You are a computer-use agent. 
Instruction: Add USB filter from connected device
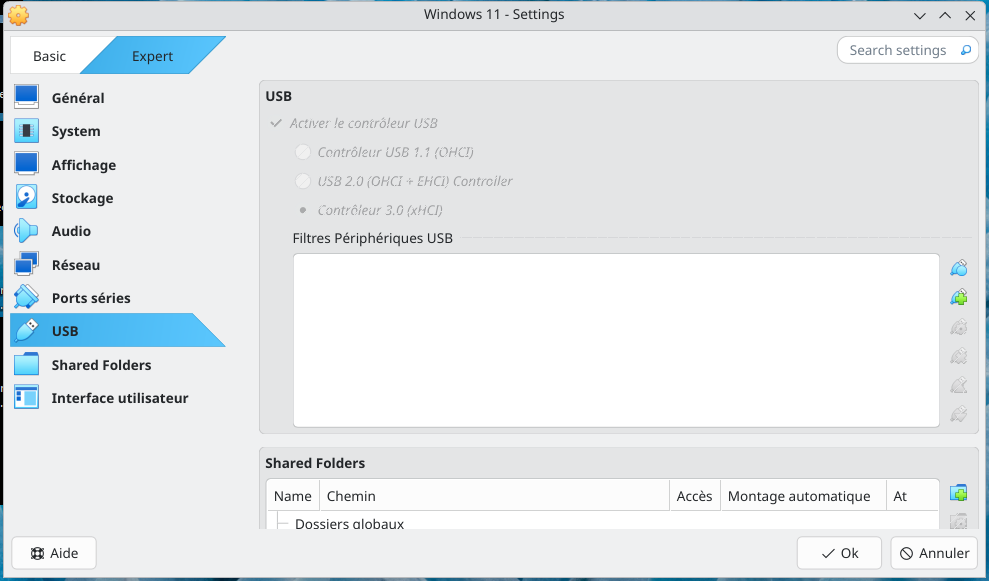click(x=958, y=298)
